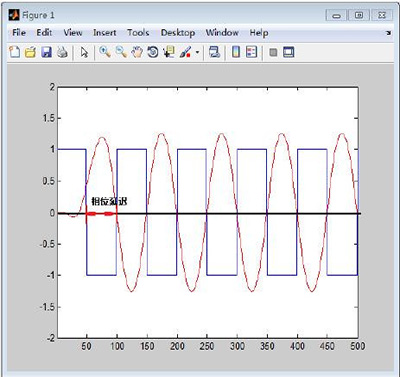400x377 pixels.
Task: Open the Insert menu
Action: point(105,33)
